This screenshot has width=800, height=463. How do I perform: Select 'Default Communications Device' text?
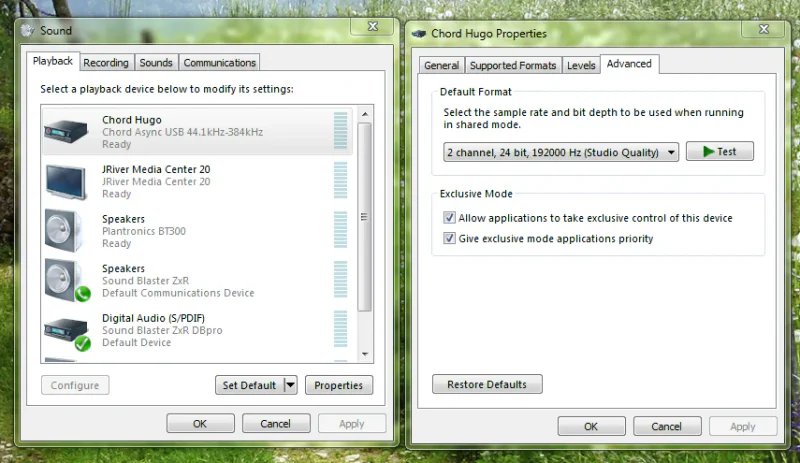point(178,293)
